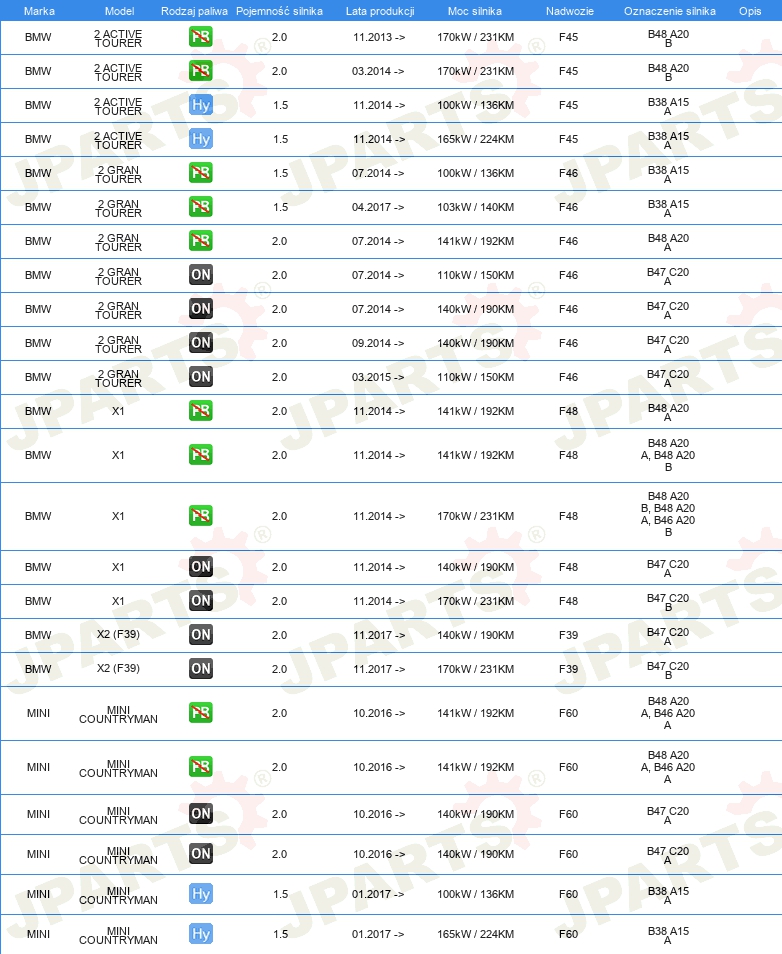Click the Pojemność silnika column header
This screenshot has width=782, height=954.
pos(279,11)
